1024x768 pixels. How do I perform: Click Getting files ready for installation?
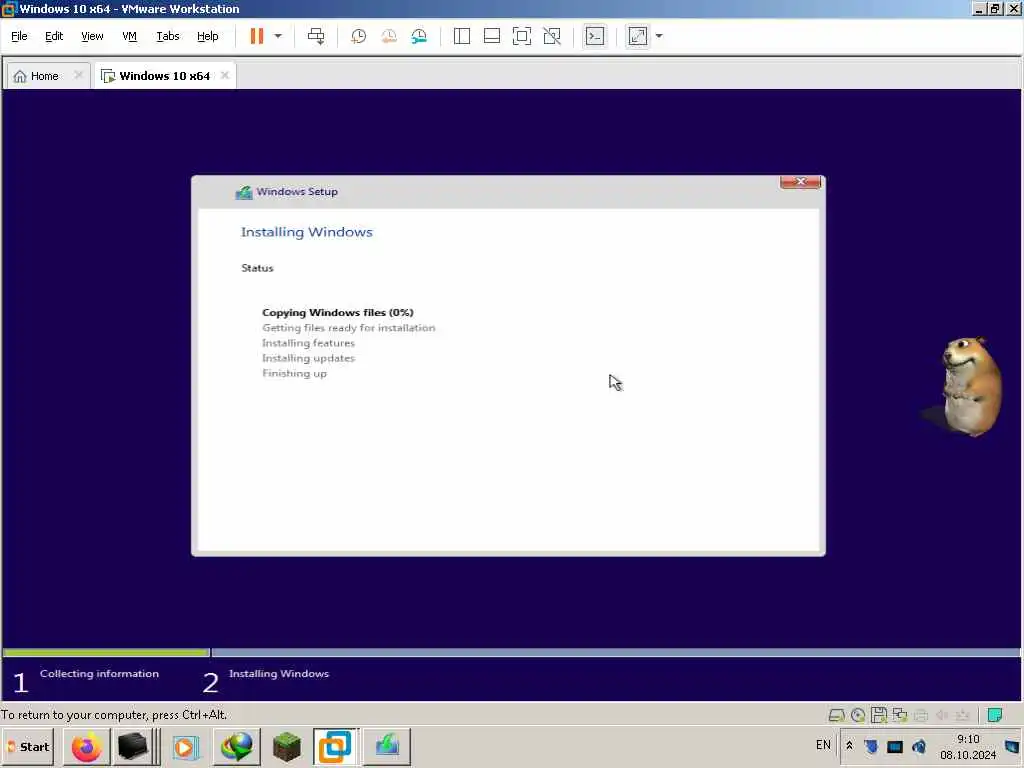348,328
